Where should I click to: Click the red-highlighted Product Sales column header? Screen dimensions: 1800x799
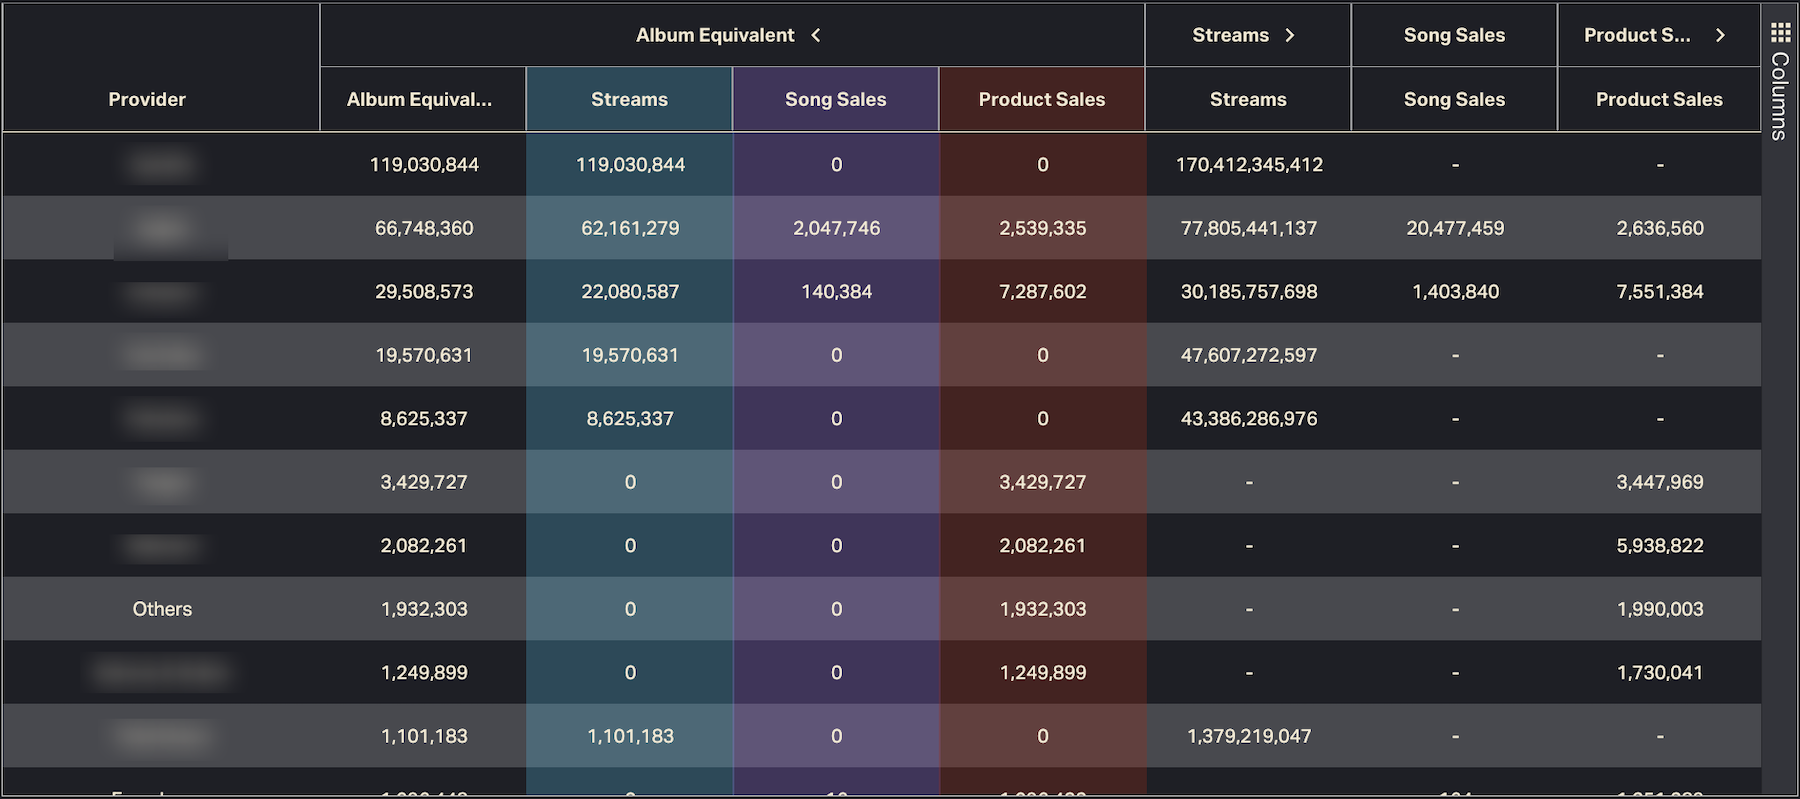[x=1041, y=99]
